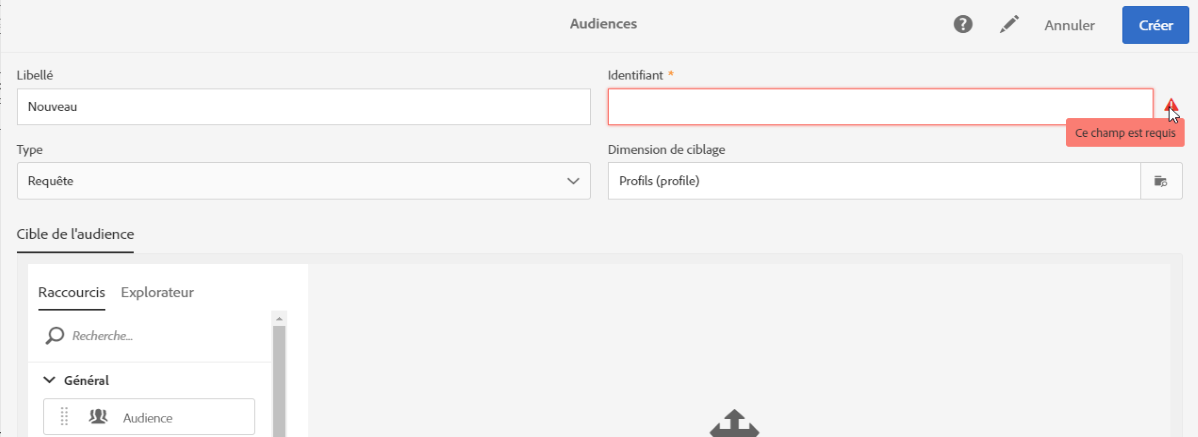The image size is (1198, 437).
Task: Click the Audience people icon
Action: click(x=98, y=417)
